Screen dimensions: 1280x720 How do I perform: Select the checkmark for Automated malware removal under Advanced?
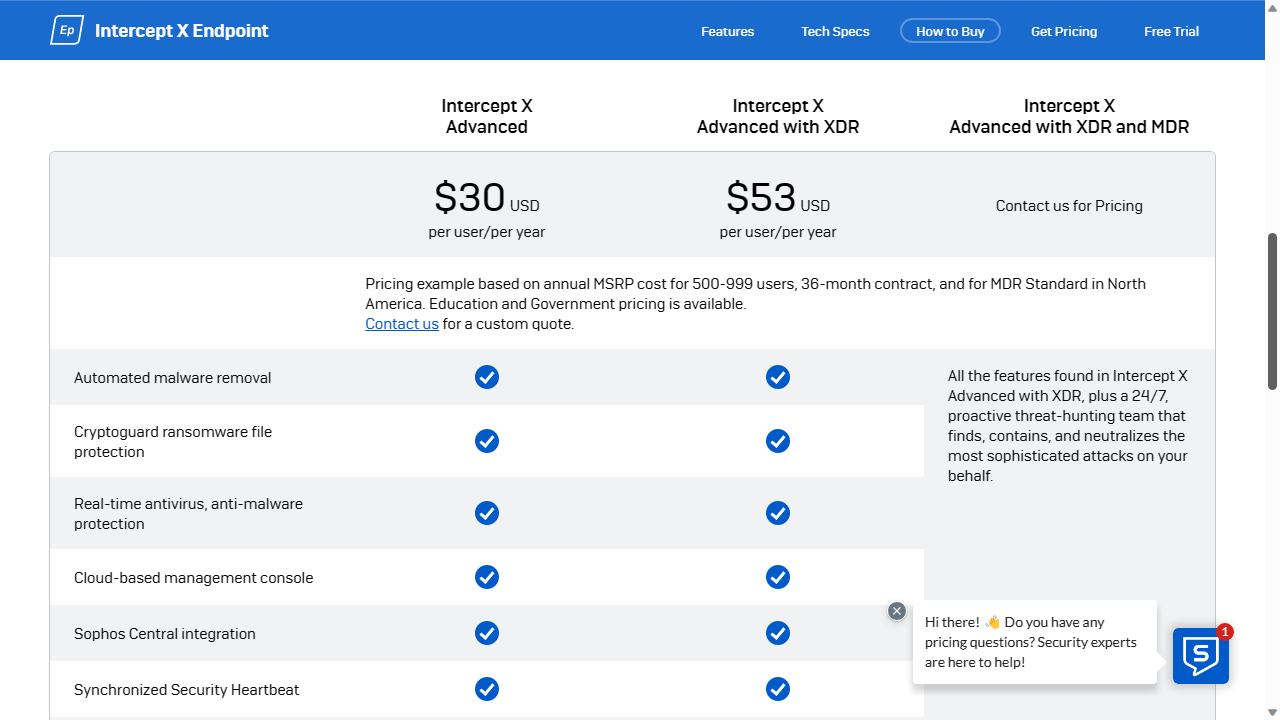[x=487, y=377]
